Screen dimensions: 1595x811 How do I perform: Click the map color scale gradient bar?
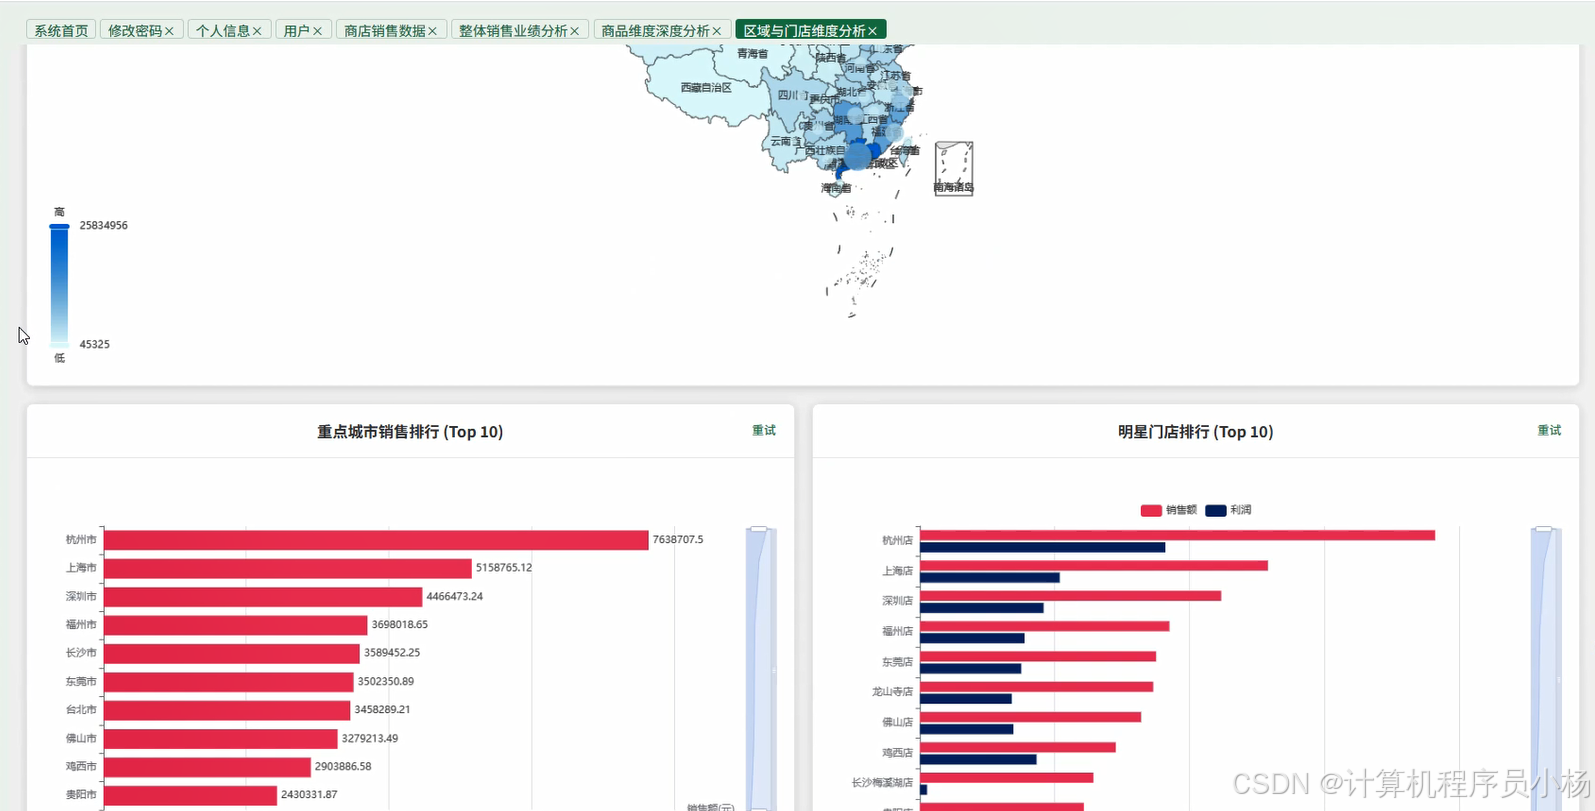(x=59, y=286)
